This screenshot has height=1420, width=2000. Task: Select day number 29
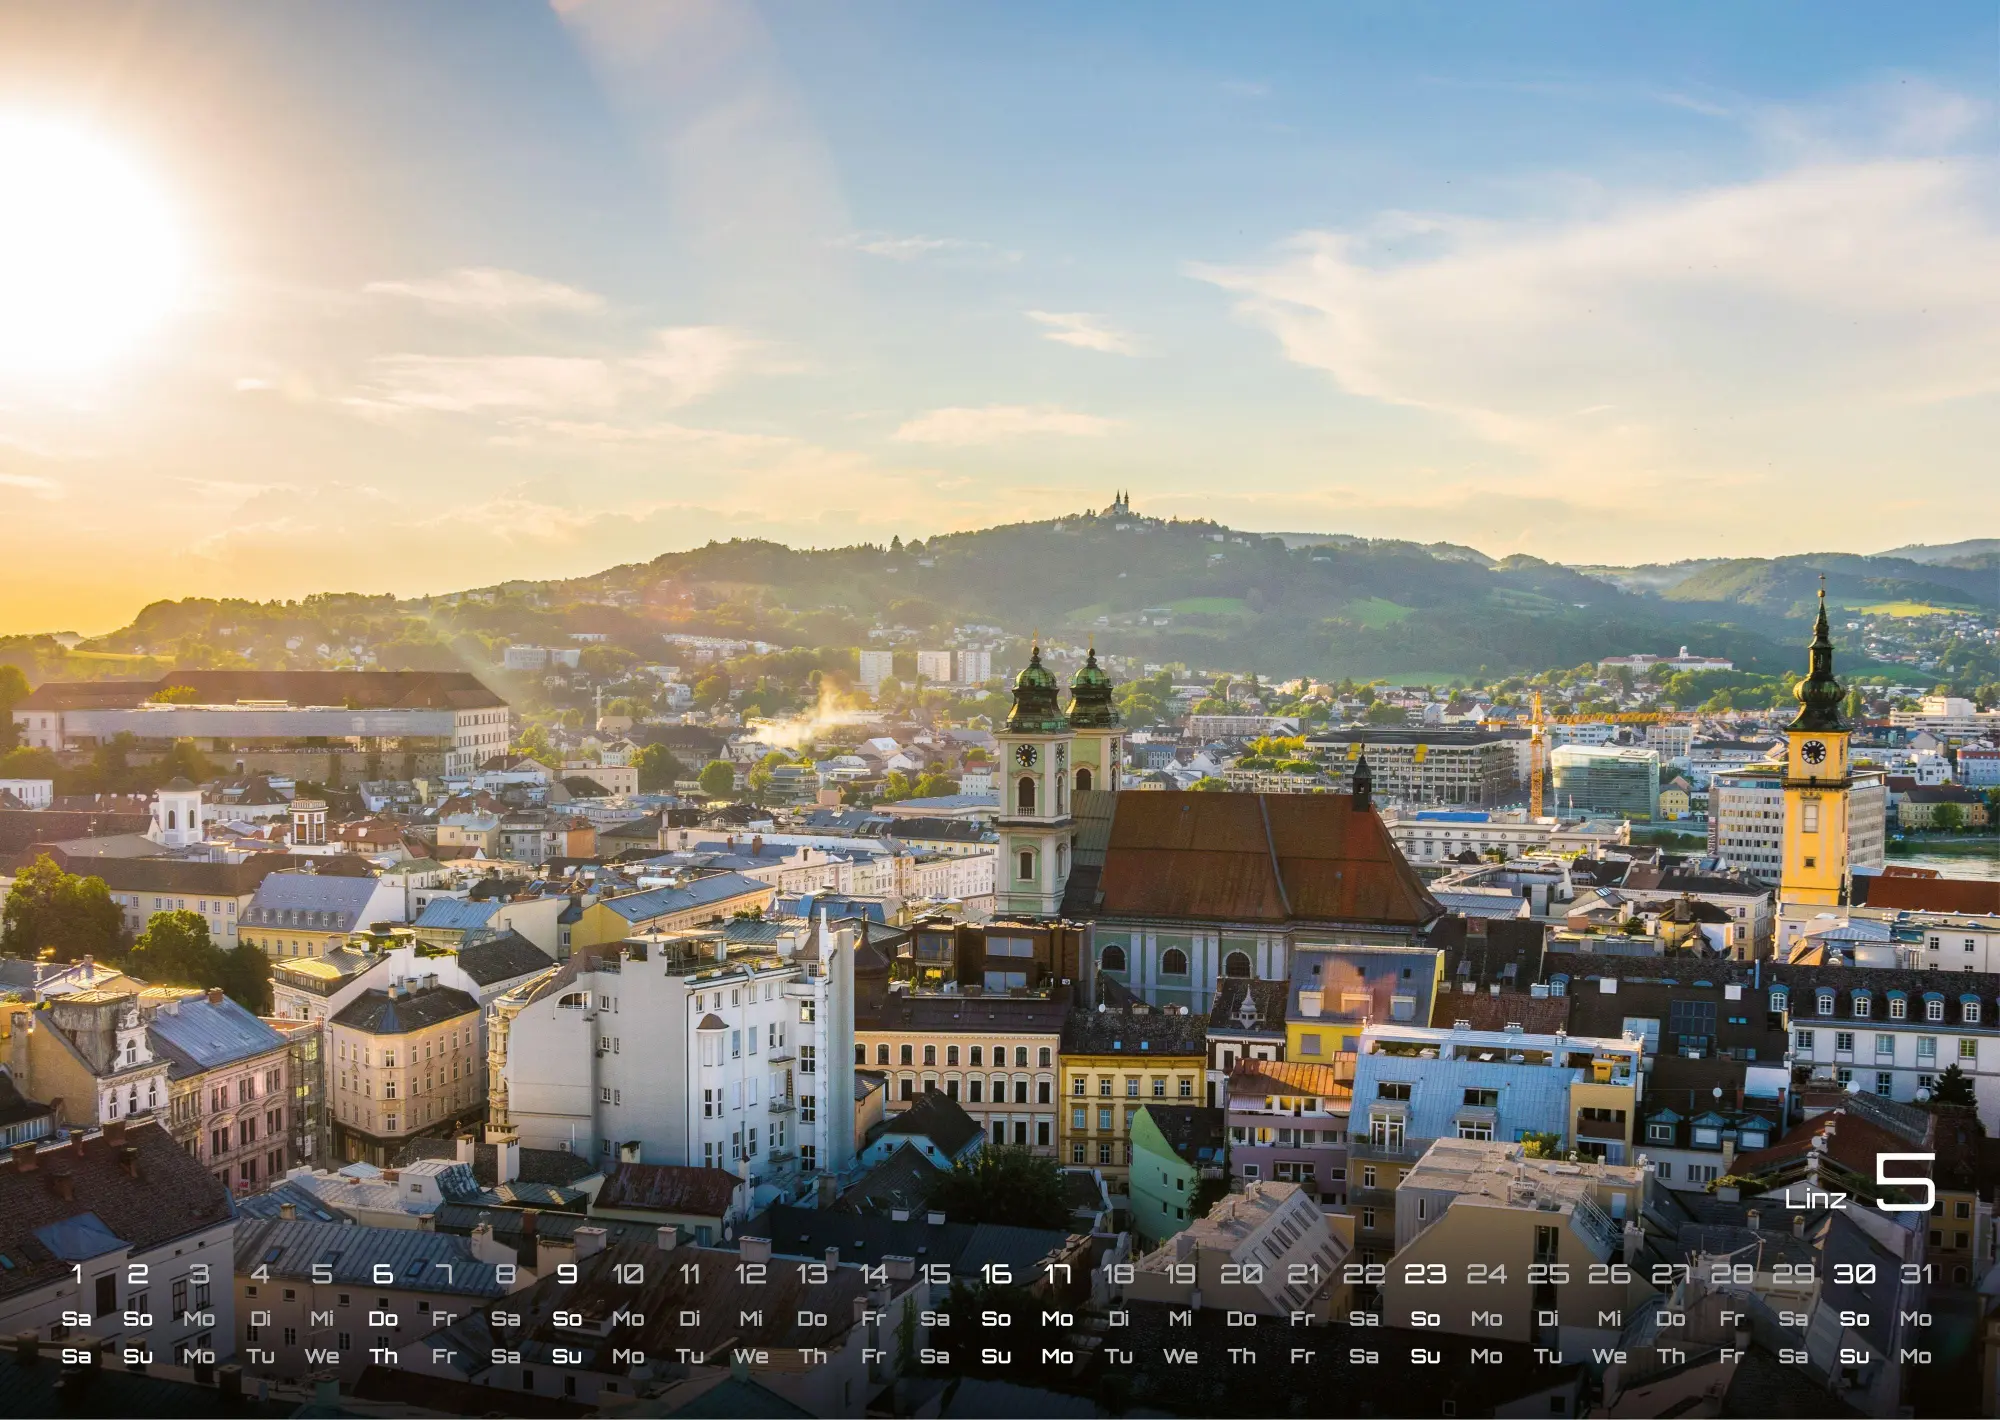[1793, 1274]
